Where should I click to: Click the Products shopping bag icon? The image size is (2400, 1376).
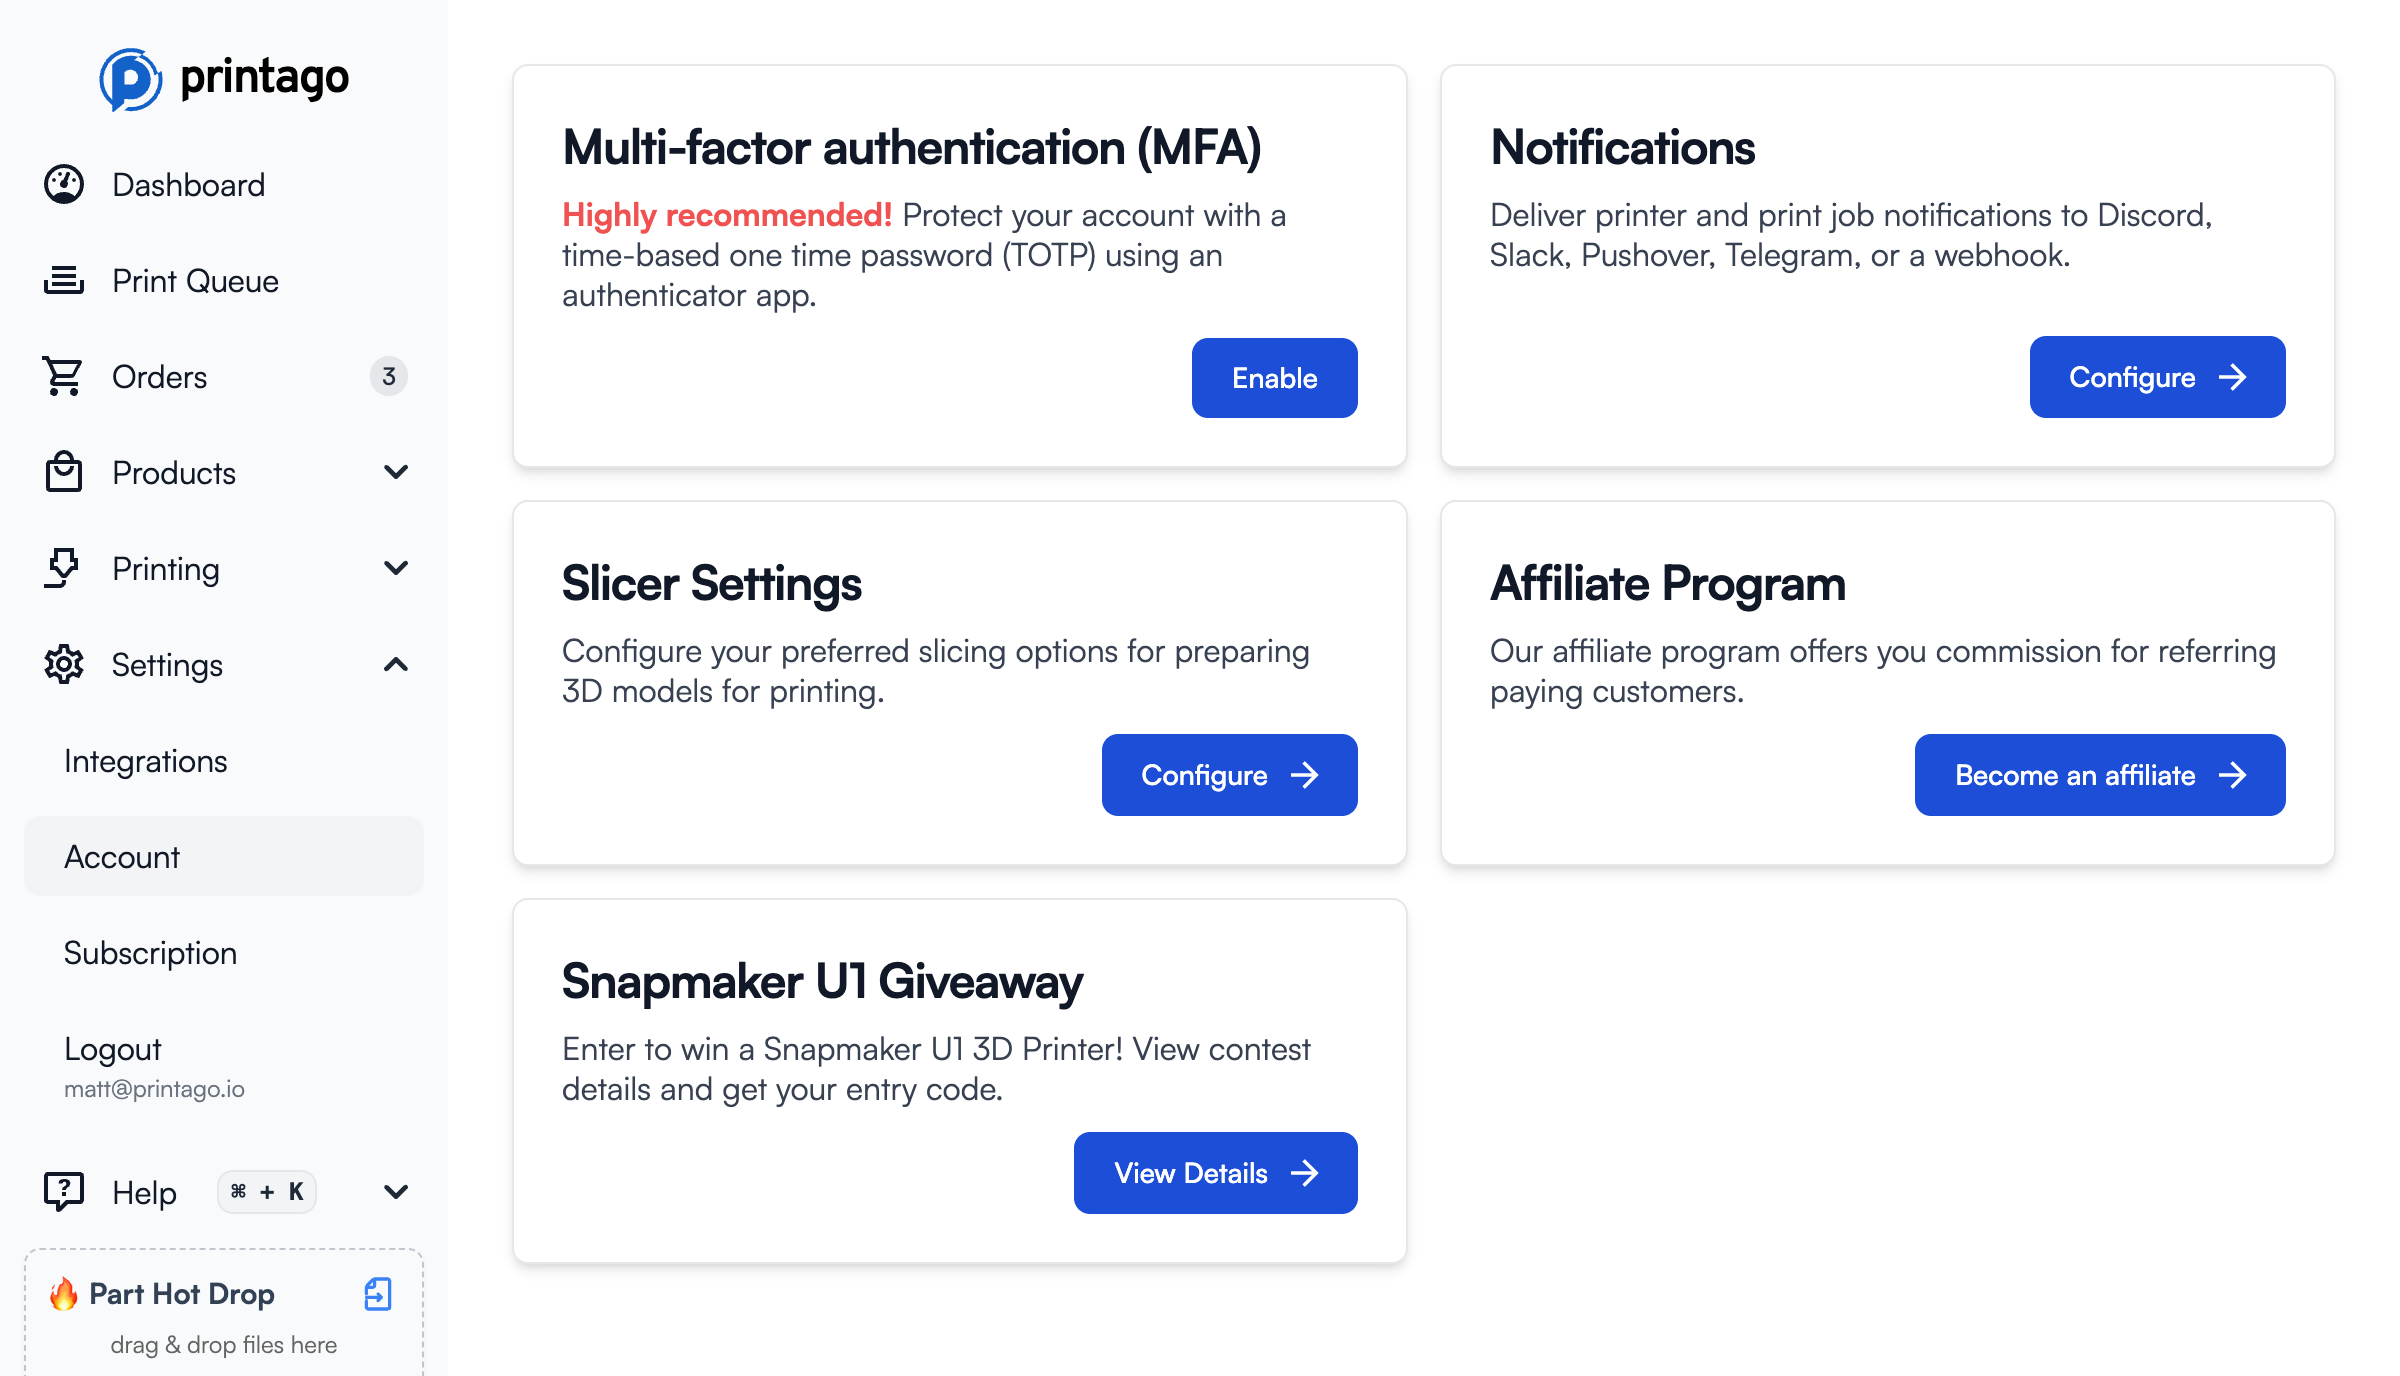click(64, 472)
